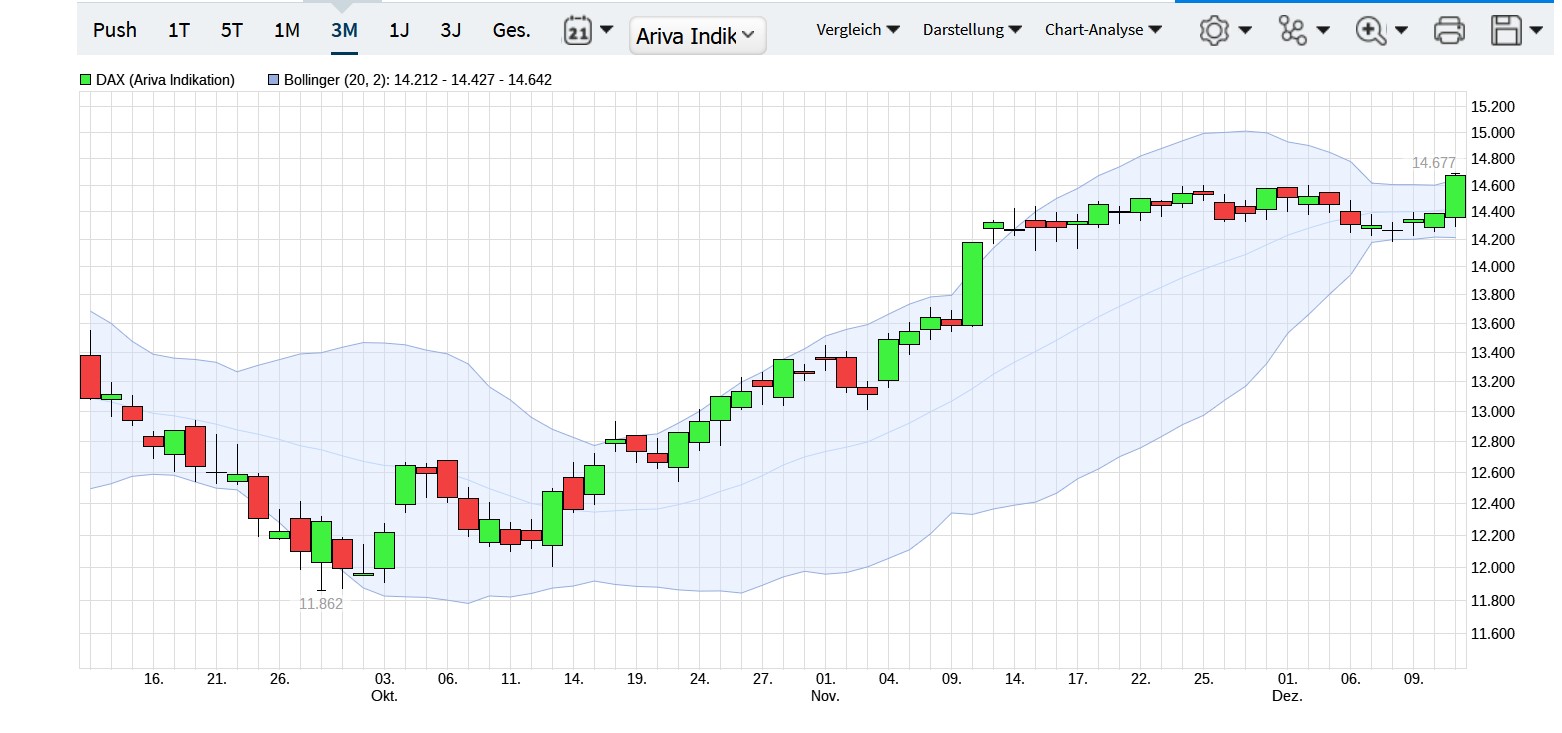
Task: Open the Darstellung dropdown menu
Action: tap(972, 30)
